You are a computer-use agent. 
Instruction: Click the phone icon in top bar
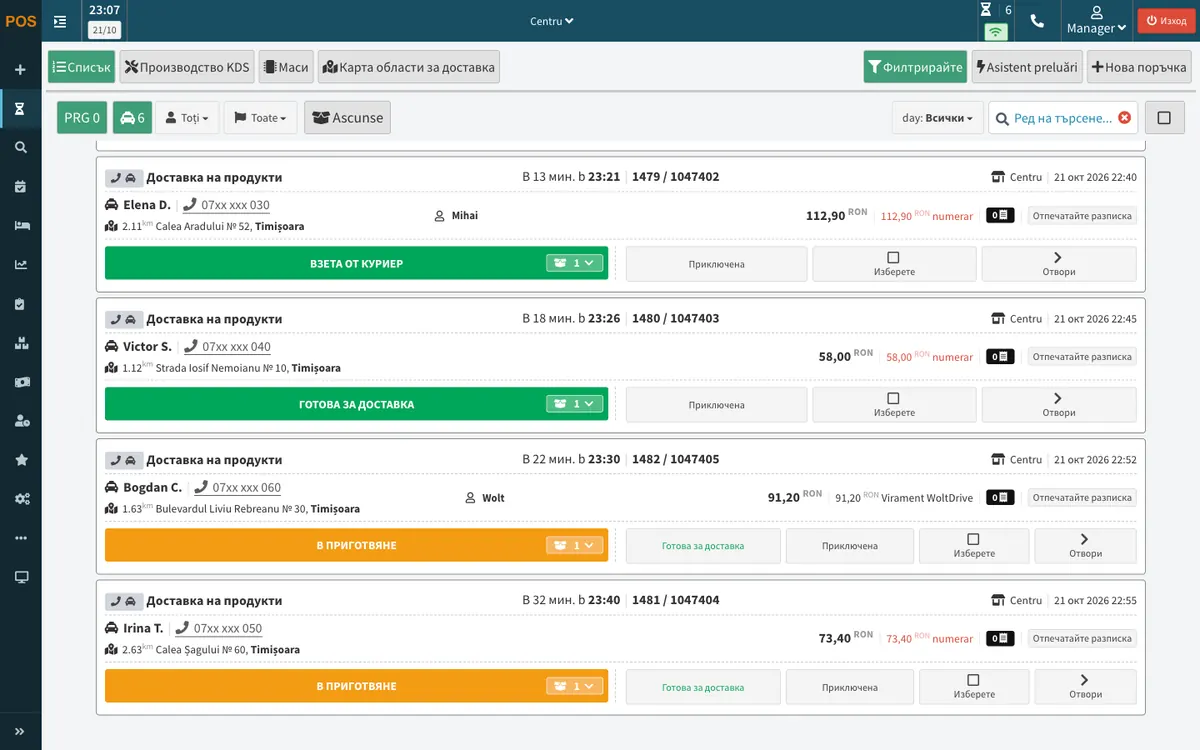tap(1037, 21)
